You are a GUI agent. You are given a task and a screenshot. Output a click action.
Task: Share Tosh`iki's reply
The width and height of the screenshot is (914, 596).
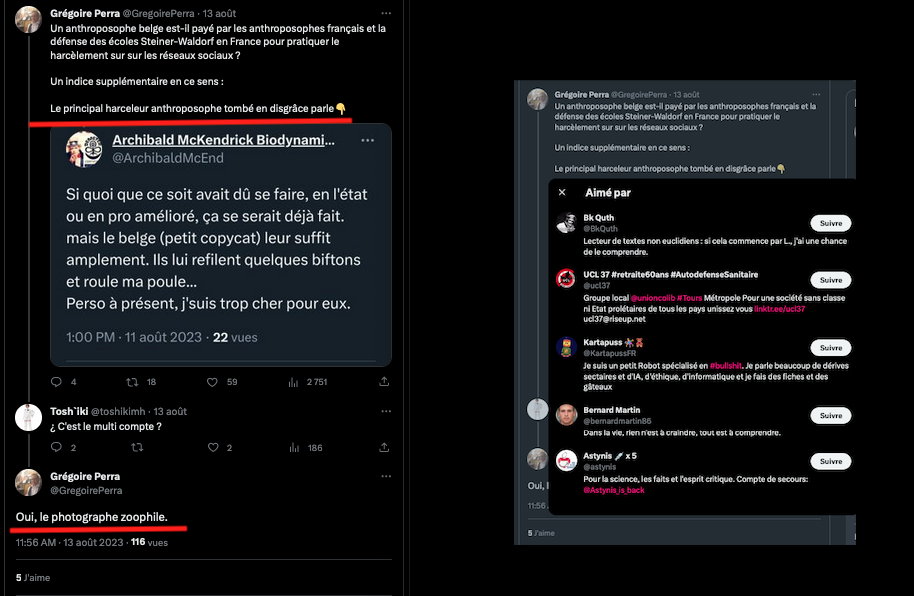(384, 448)
